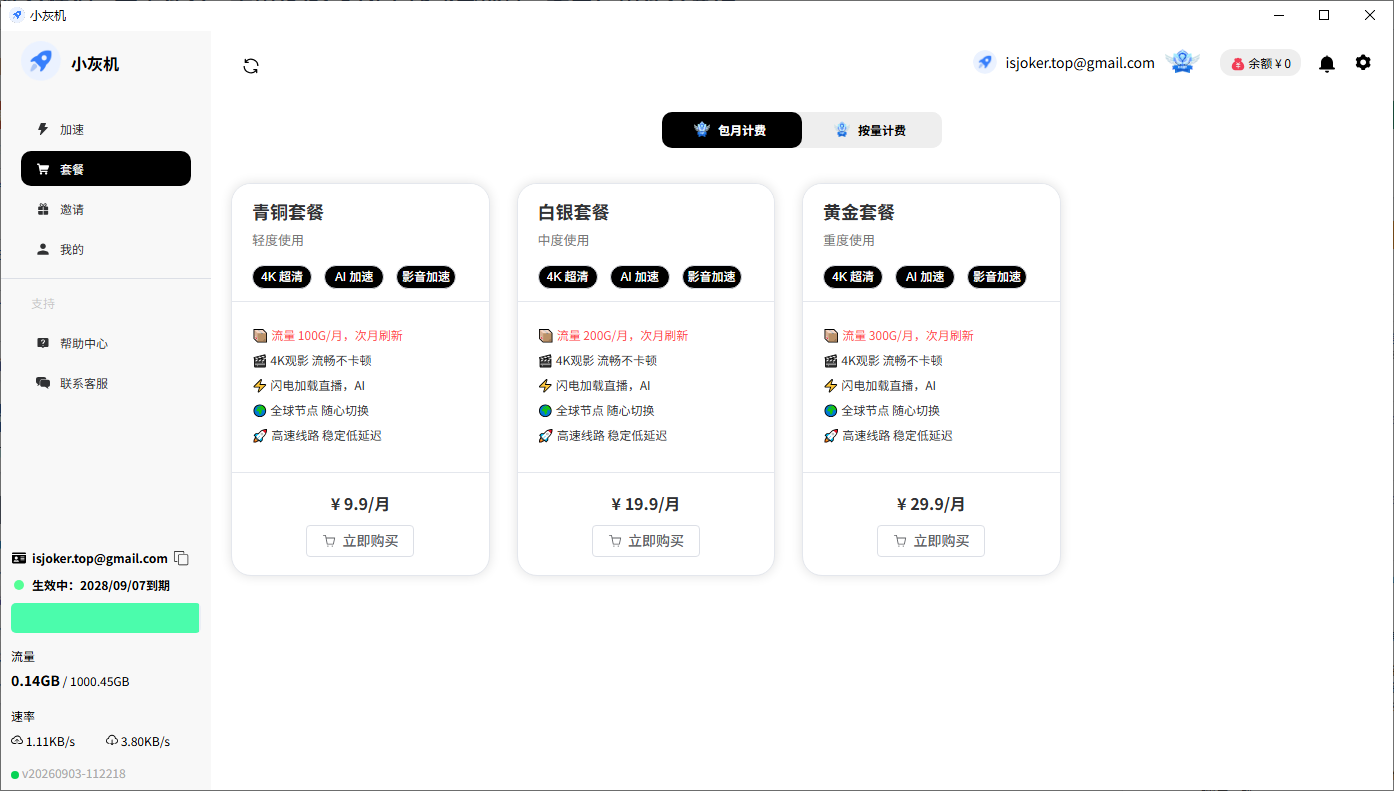Buy the 黄金套餐 with 立即购买
This screenshot has width=1394, height=791.
coord(931,541)
